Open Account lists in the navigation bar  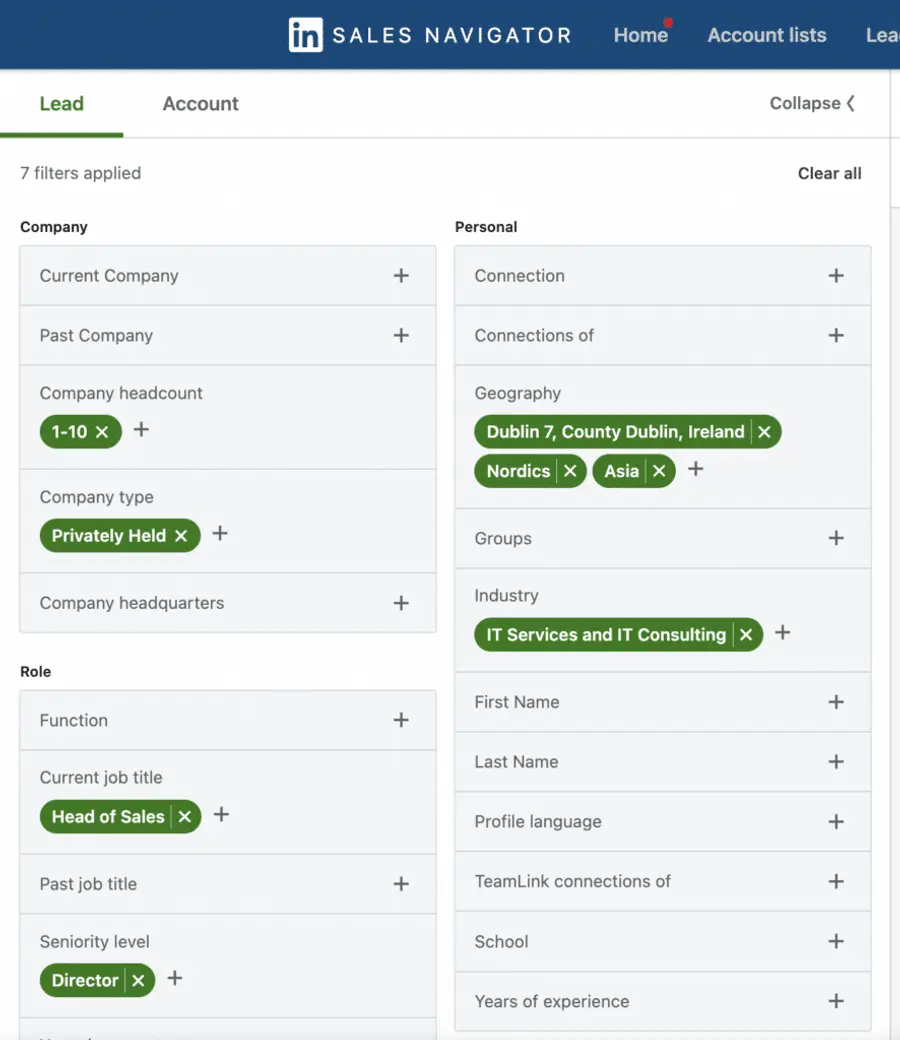(766, 35)
